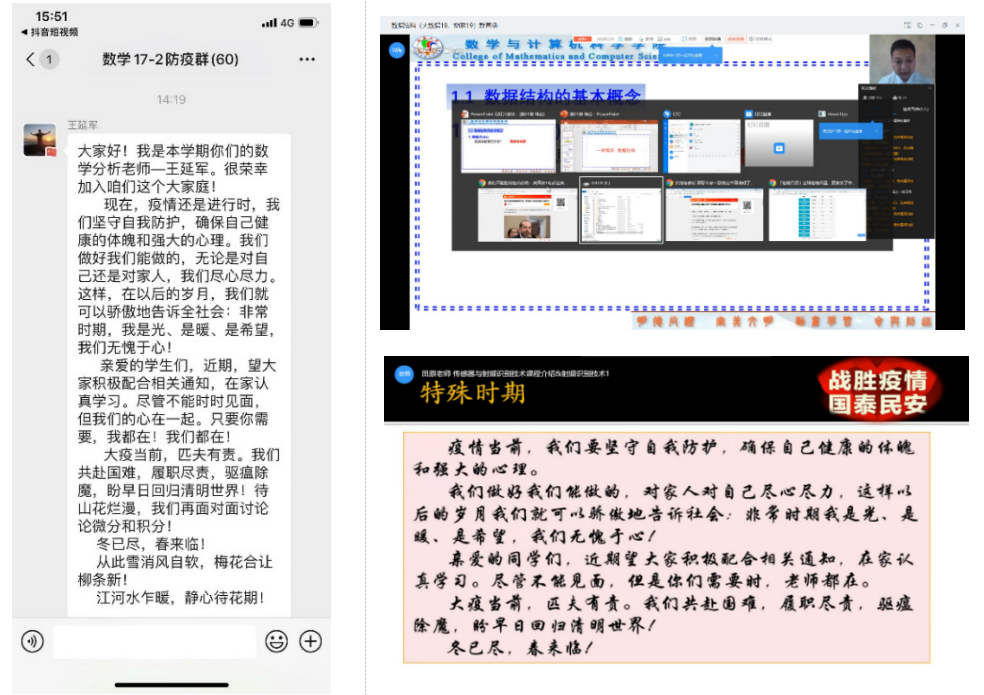984x695 pixels.
Task: Tap 王延军's profile avatar
Action: click(40, 140)
